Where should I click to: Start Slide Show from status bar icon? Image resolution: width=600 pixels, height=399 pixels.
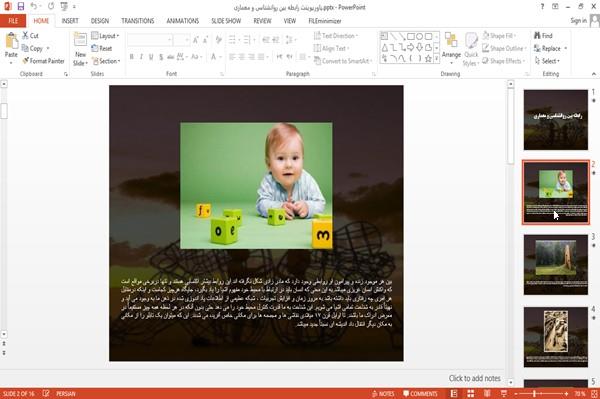tap(504, 394)
